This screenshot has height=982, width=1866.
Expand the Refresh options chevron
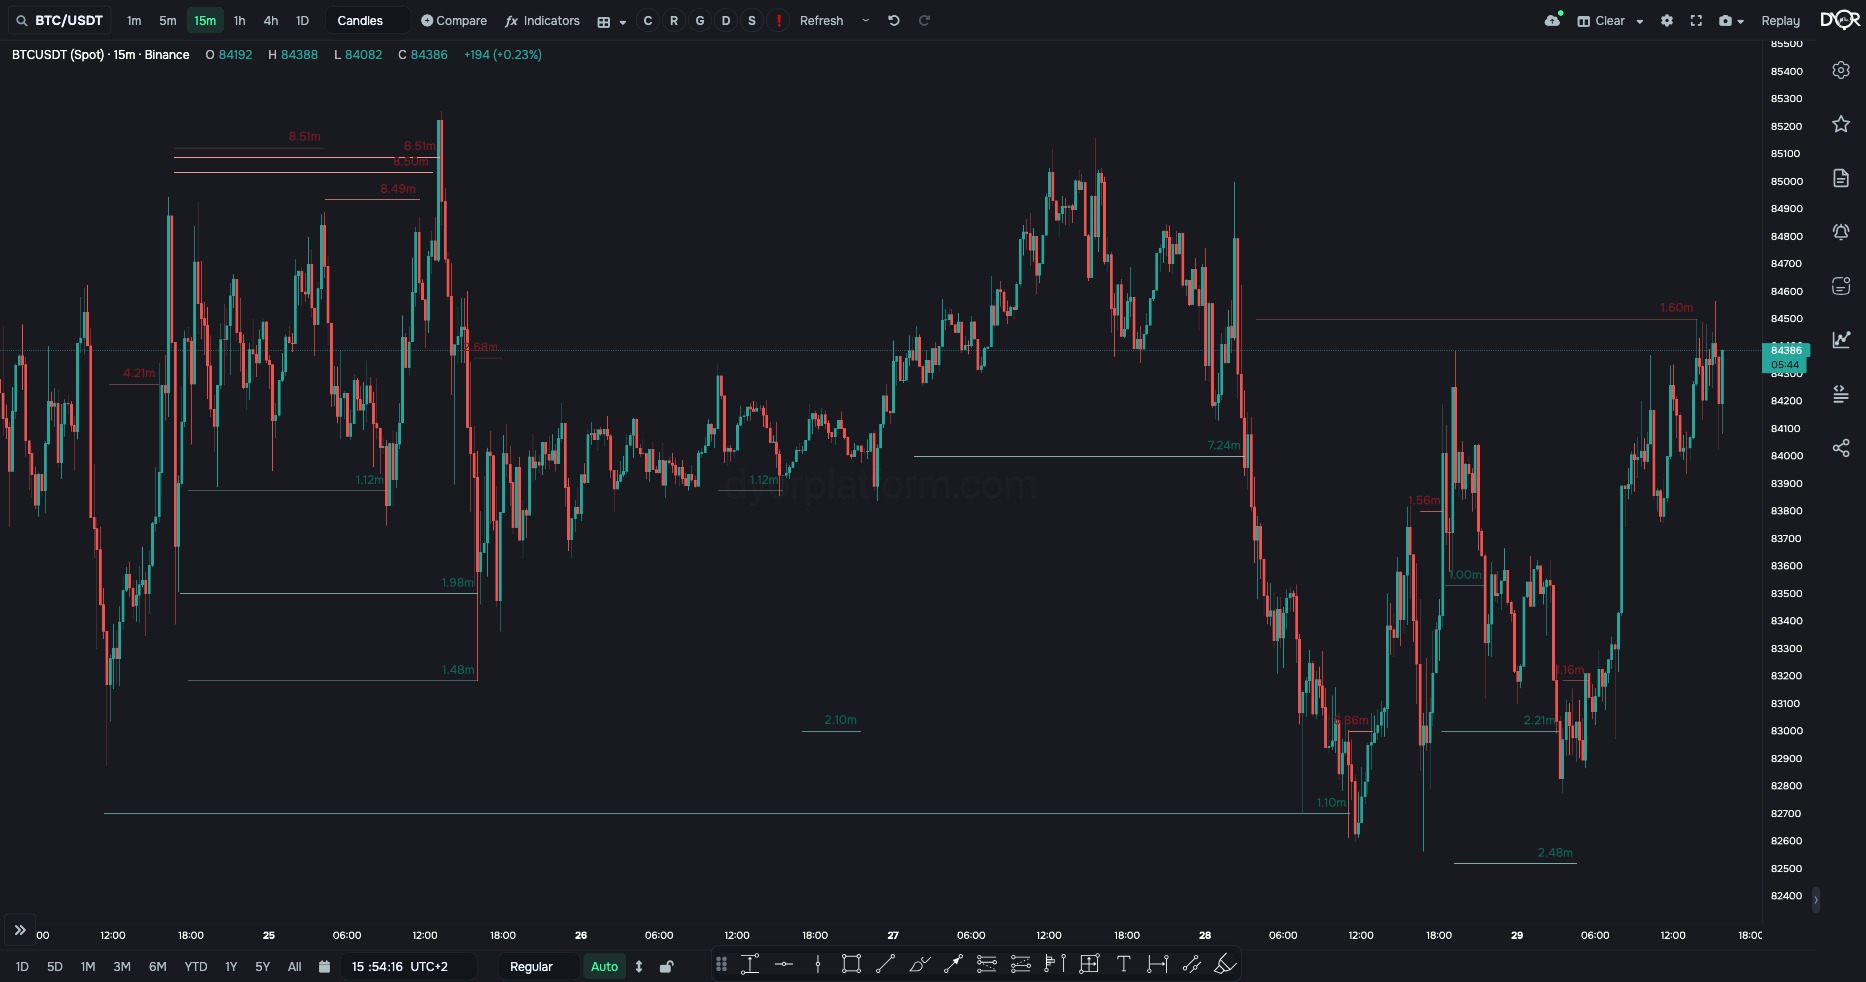pos(866,20)
